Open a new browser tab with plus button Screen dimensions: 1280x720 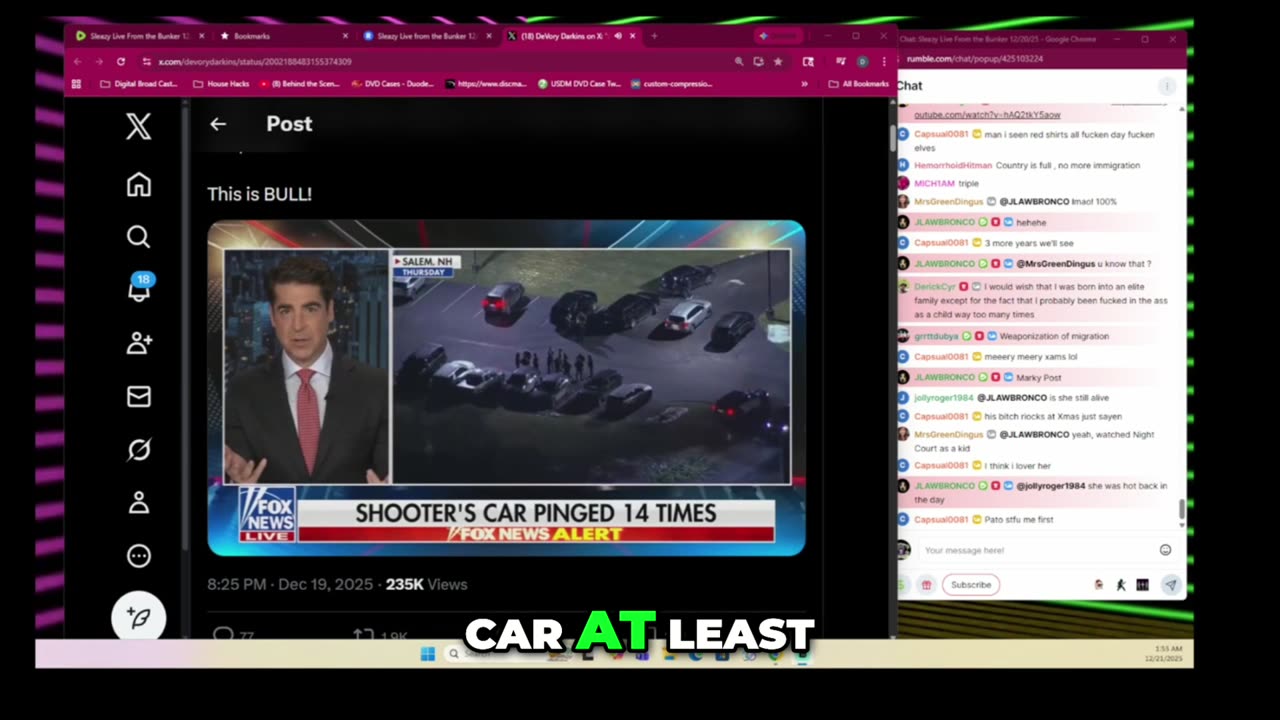(x=654, y=36)
